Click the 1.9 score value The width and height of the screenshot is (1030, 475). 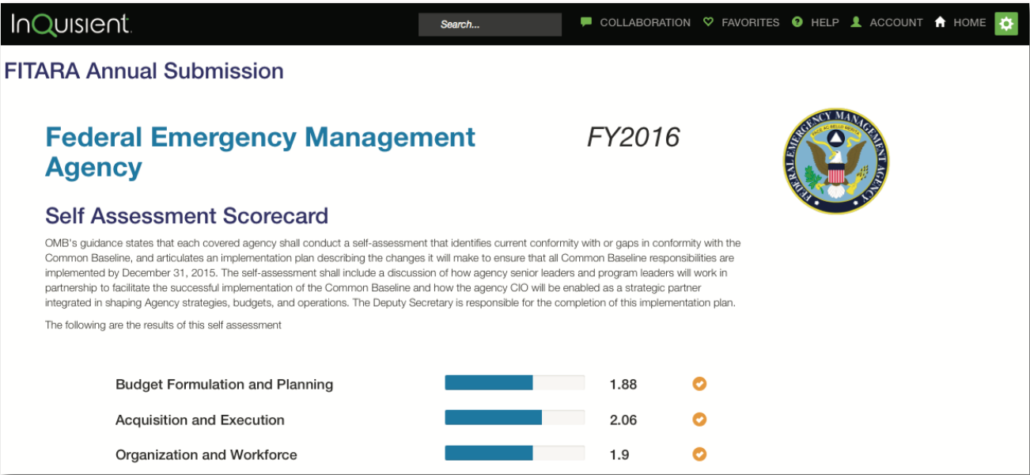pos(619,455)
